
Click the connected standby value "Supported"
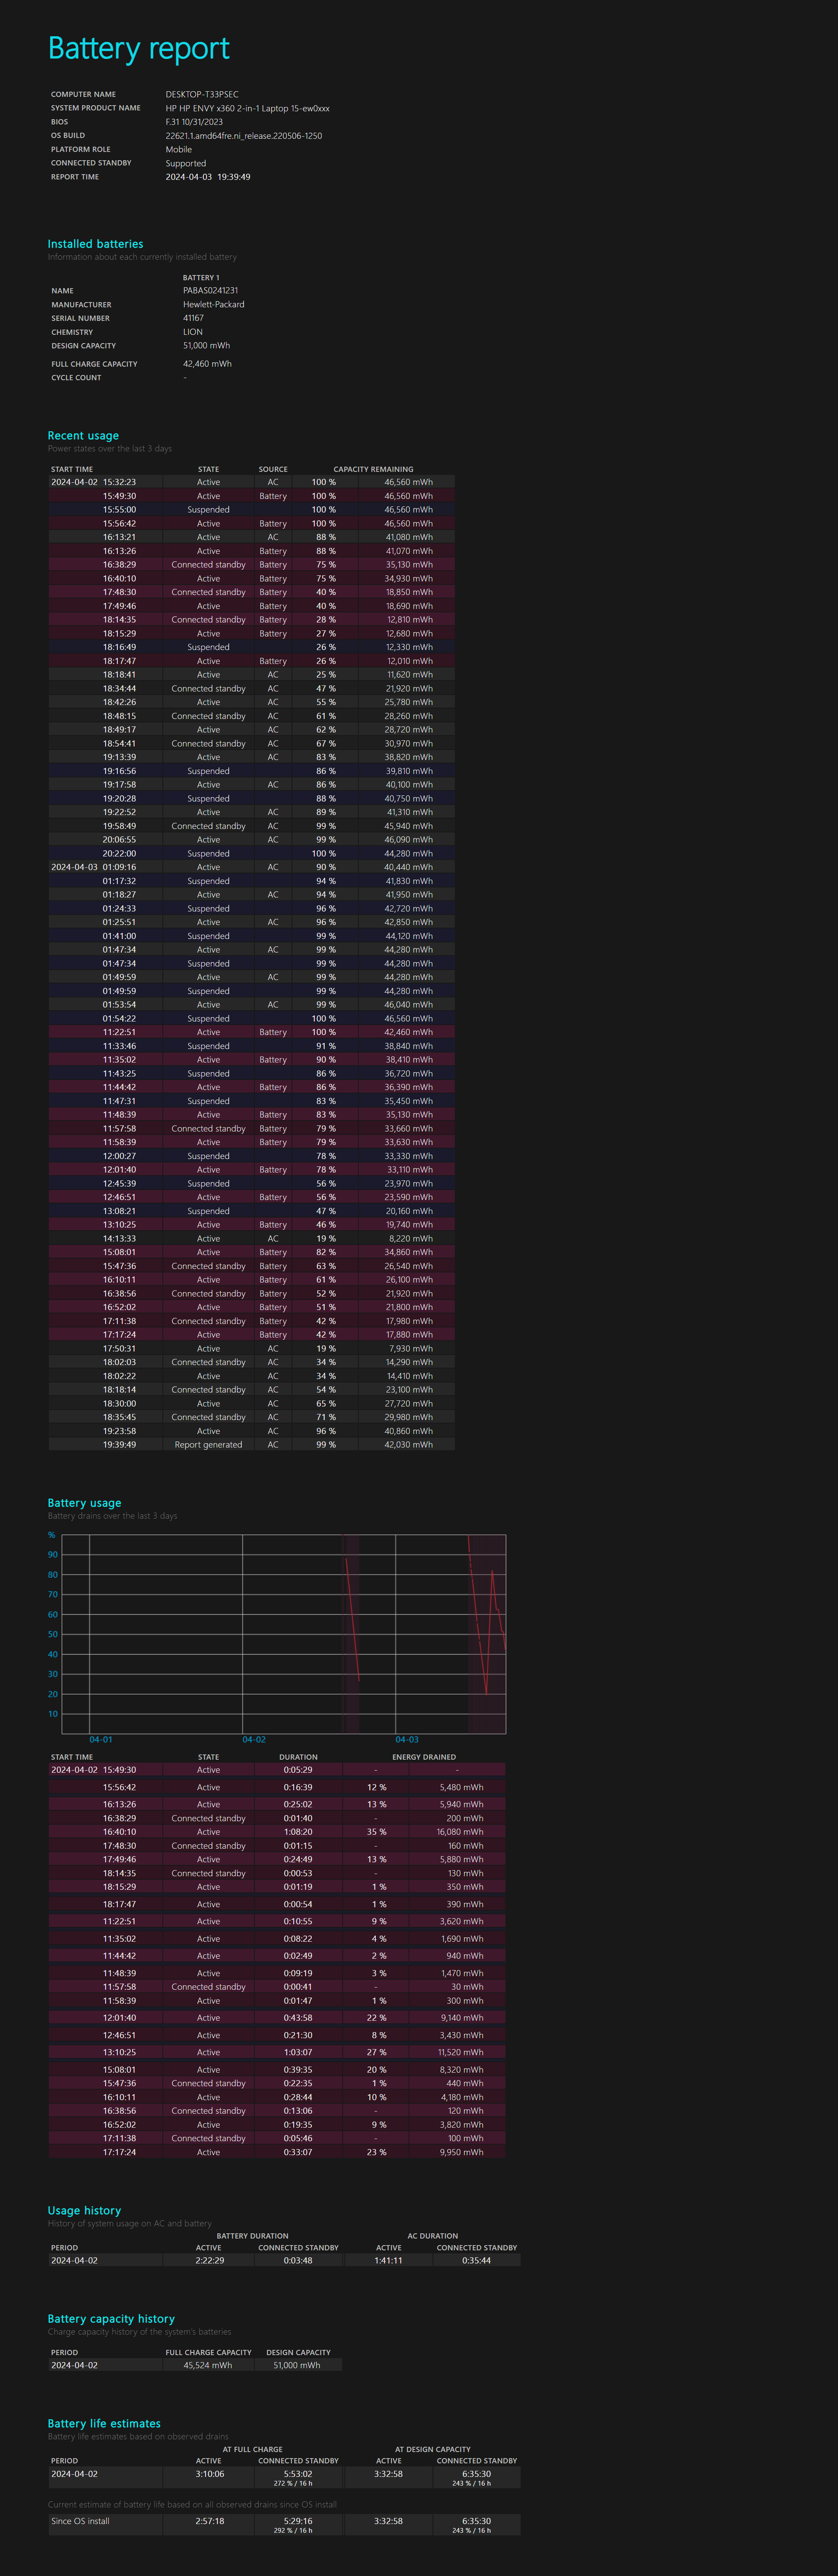[186, 163]
